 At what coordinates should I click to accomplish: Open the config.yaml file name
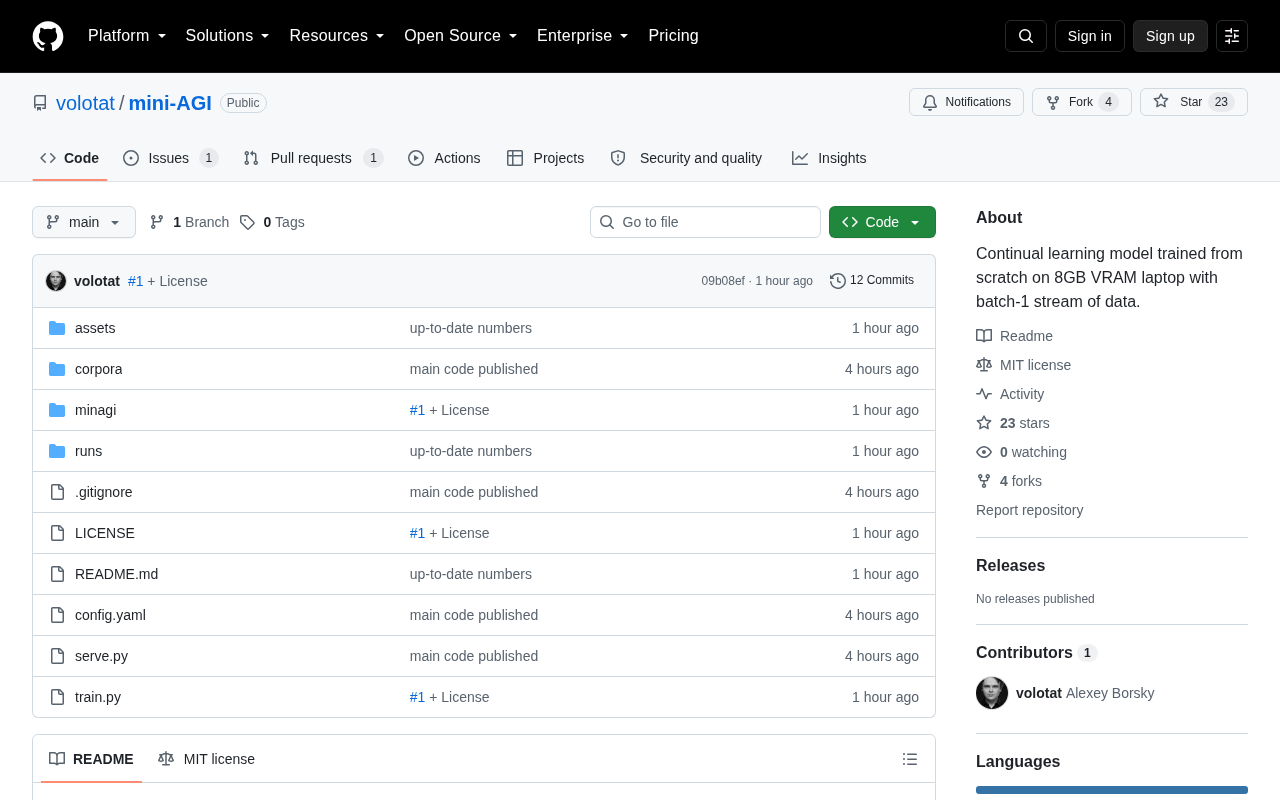[x=110, y=615]
